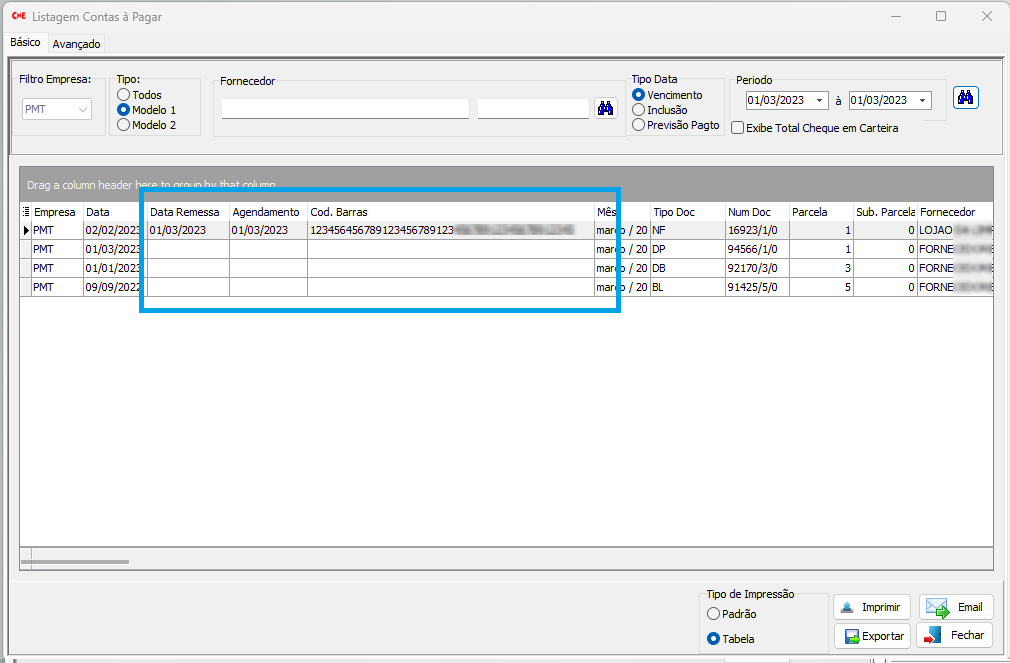
Task: Switch to the Avançado tab
Action: click(x=77, y=44)
